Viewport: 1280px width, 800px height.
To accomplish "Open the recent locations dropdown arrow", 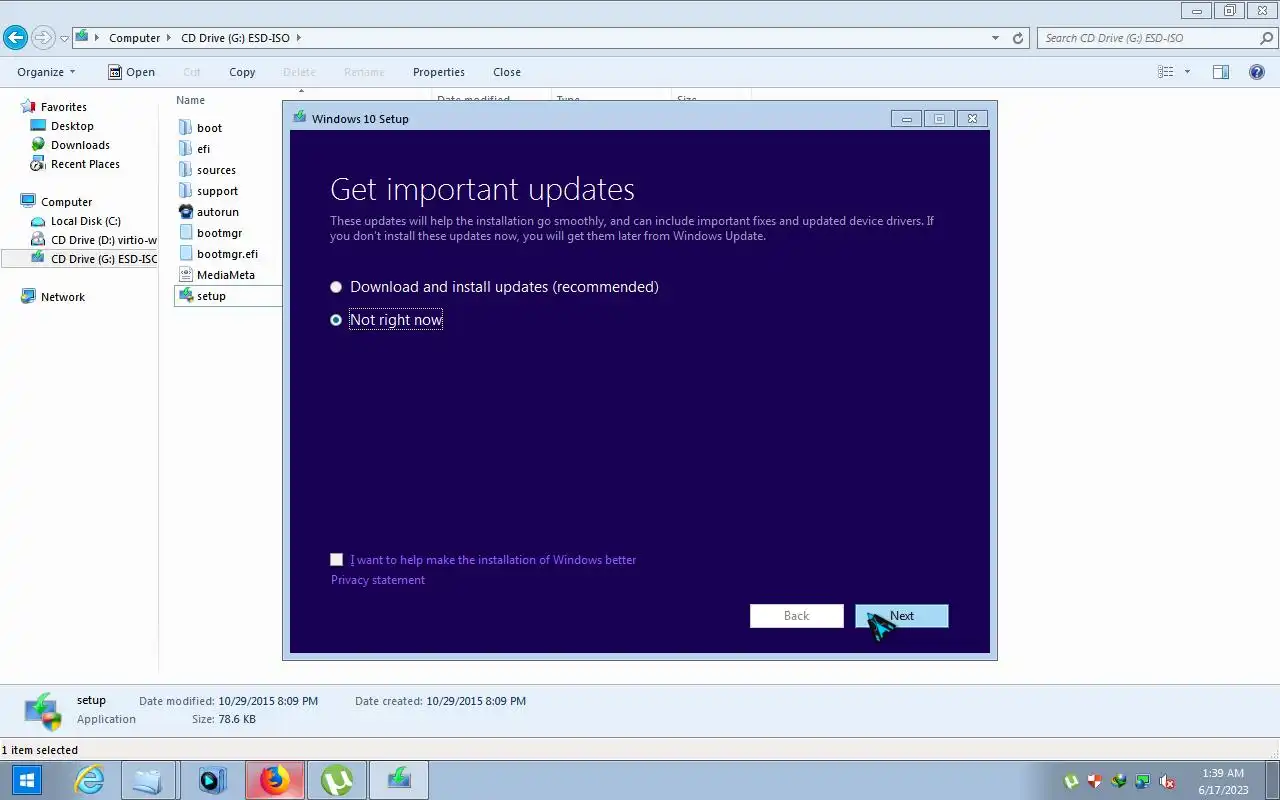I will pos(64,39).
